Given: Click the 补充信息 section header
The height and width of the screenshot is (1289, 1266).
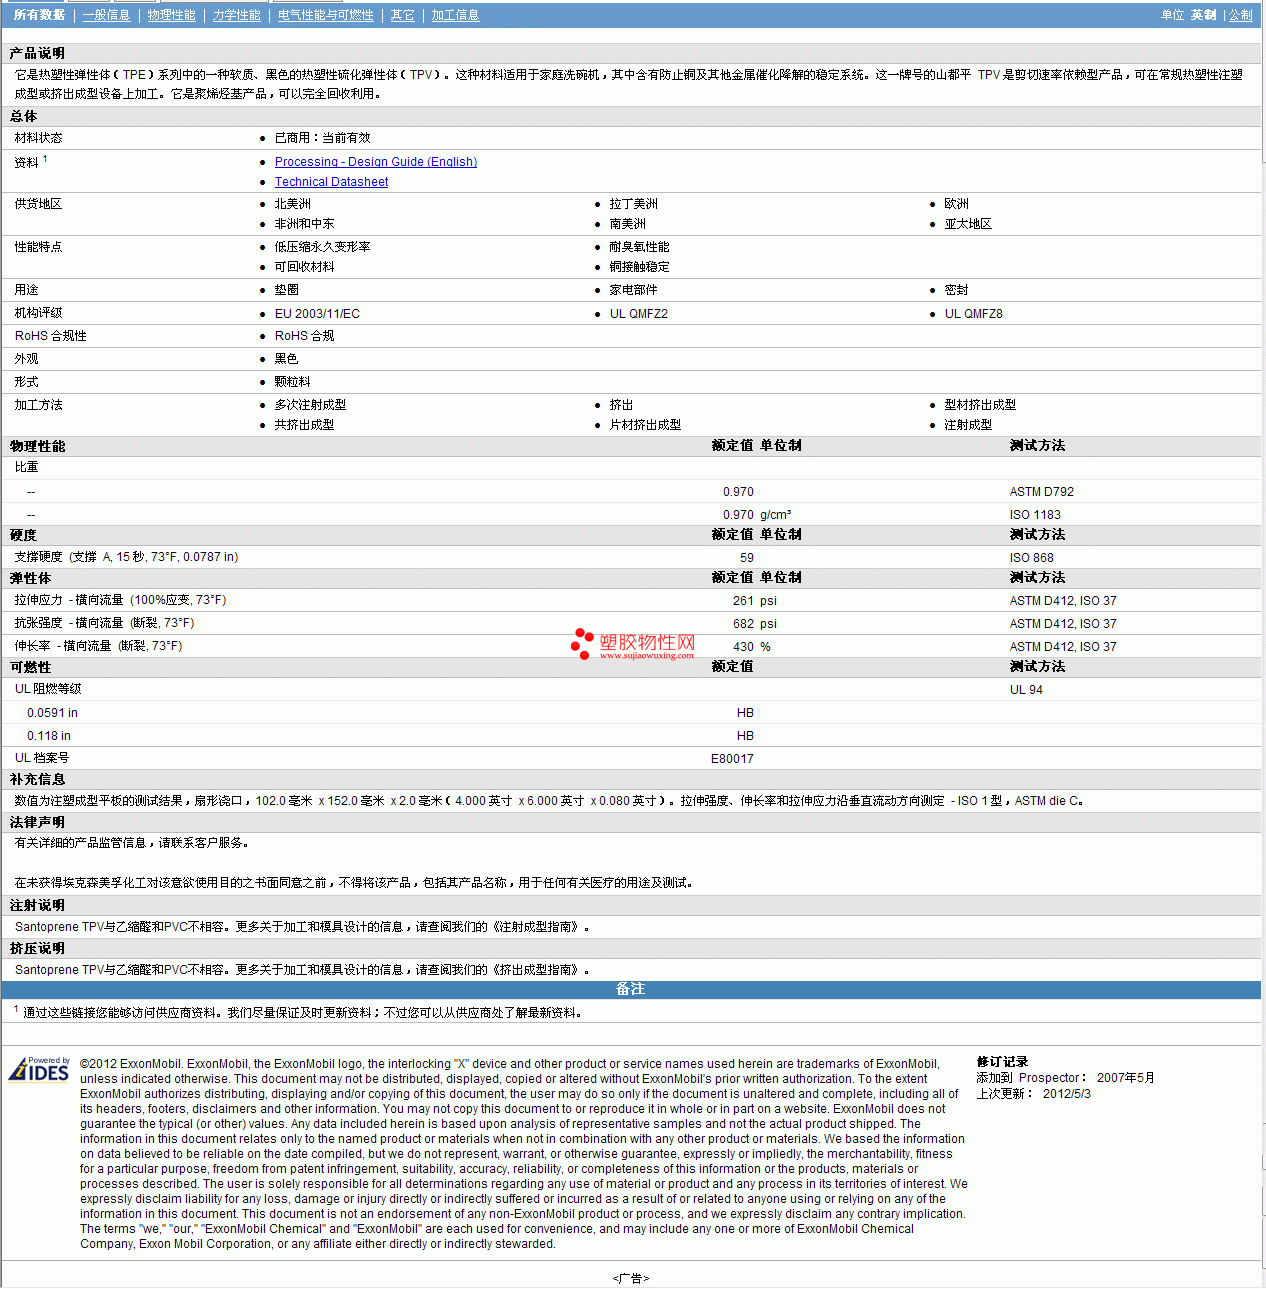Looking at the screenshot, I should pyautogui.click(x=38, y=779).
